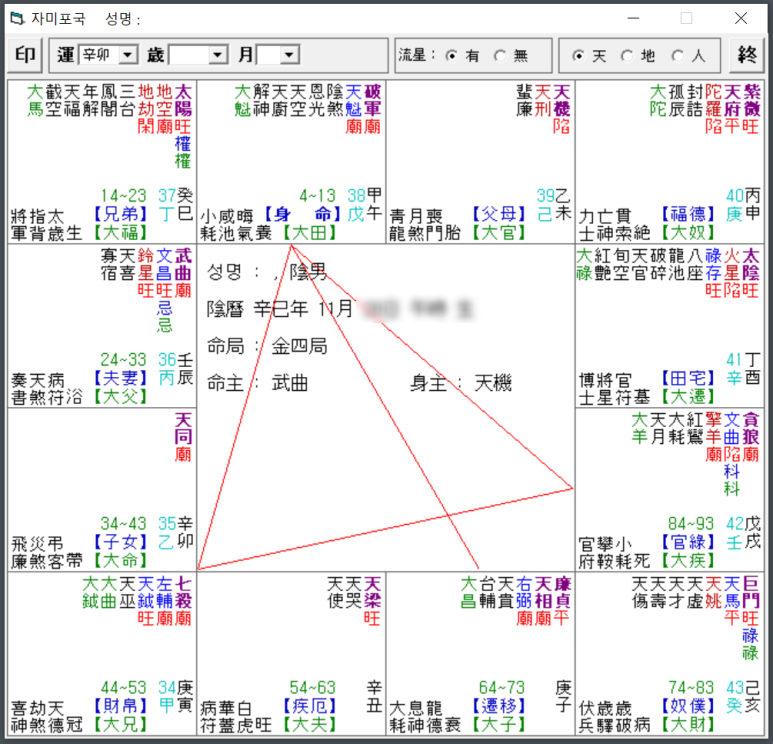773x744 pixels.
Task: Click the 【大財】 decade label
Action: (x=688, y=724)
